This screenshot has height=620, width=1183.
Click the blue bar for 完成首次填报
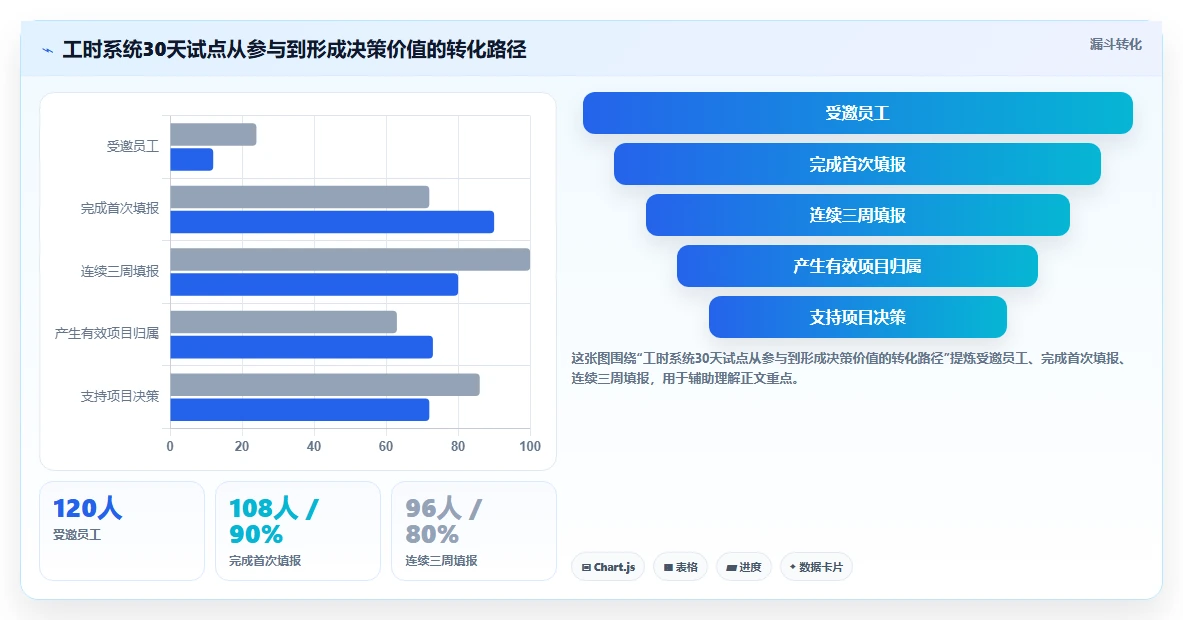pos(332,222)
